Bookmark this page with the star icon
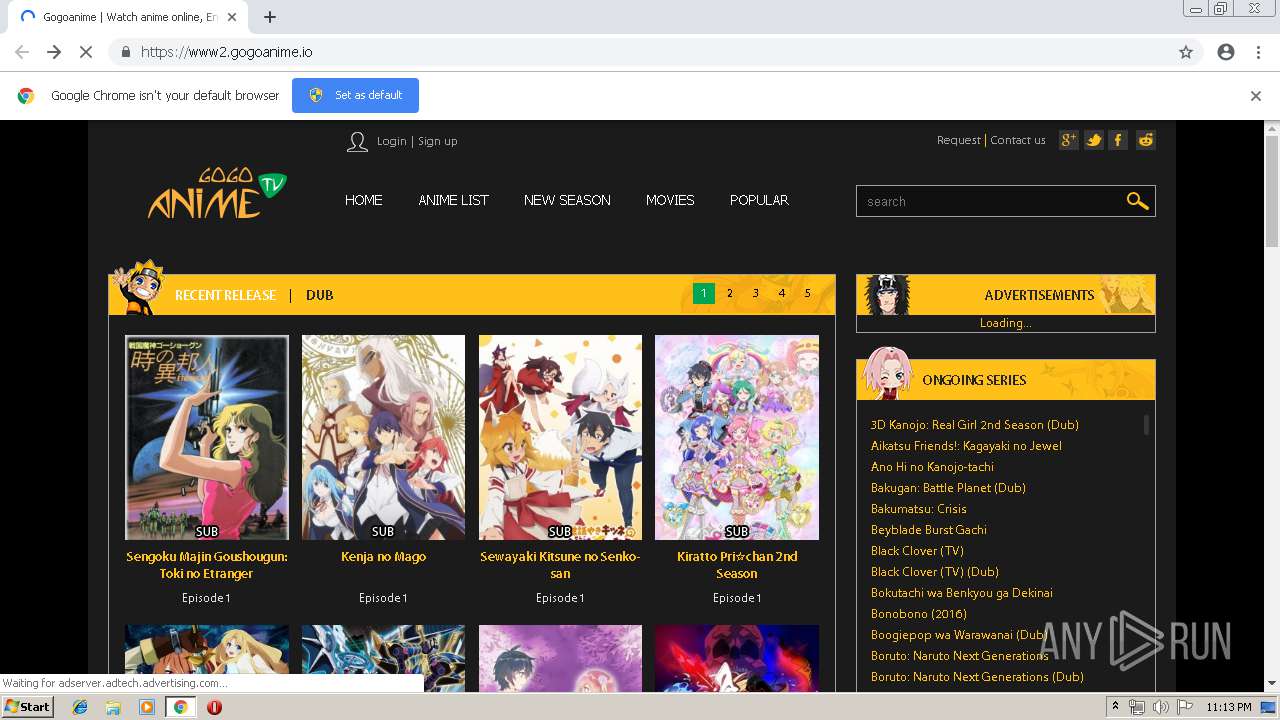 pos(1186,52)
